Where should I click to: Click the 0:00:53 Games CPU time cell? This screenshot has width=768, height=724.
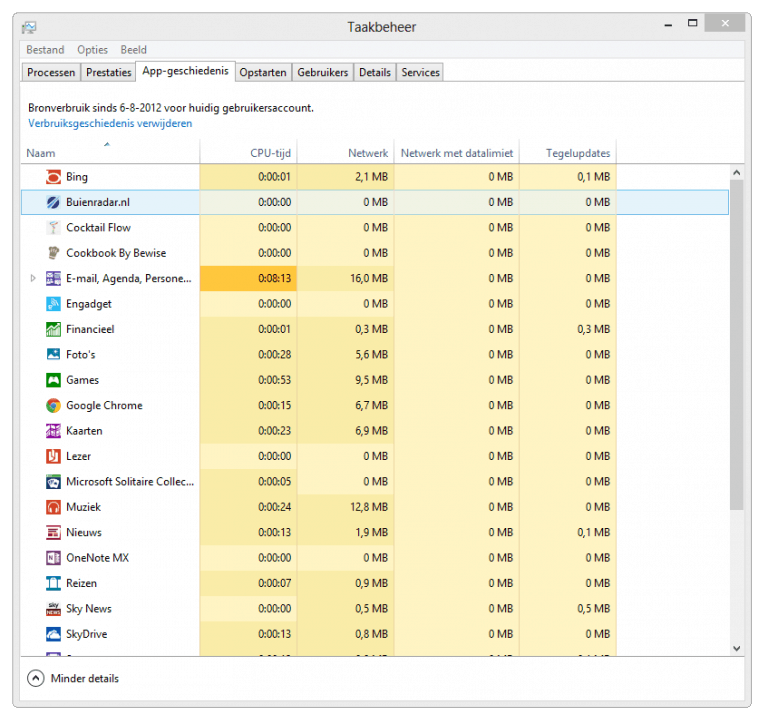point(248,380)
